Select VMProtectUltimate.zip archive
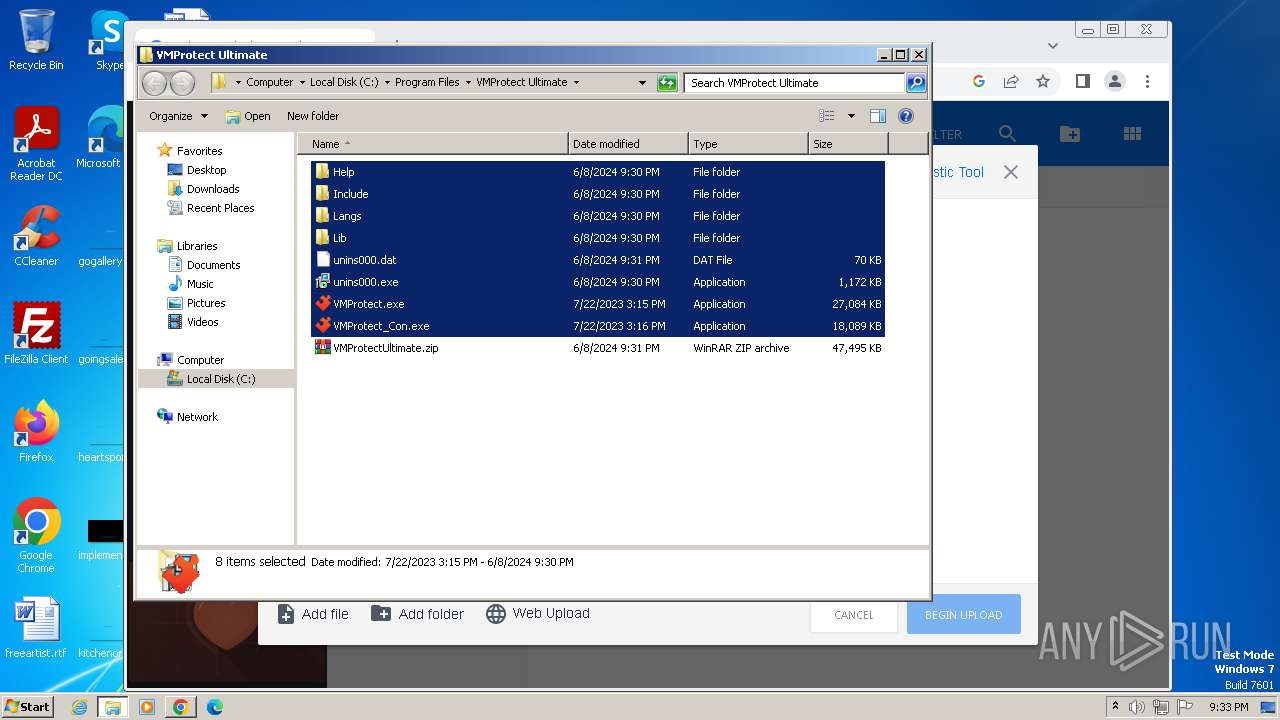This screenshot has height=720, width=1280. 598,348
